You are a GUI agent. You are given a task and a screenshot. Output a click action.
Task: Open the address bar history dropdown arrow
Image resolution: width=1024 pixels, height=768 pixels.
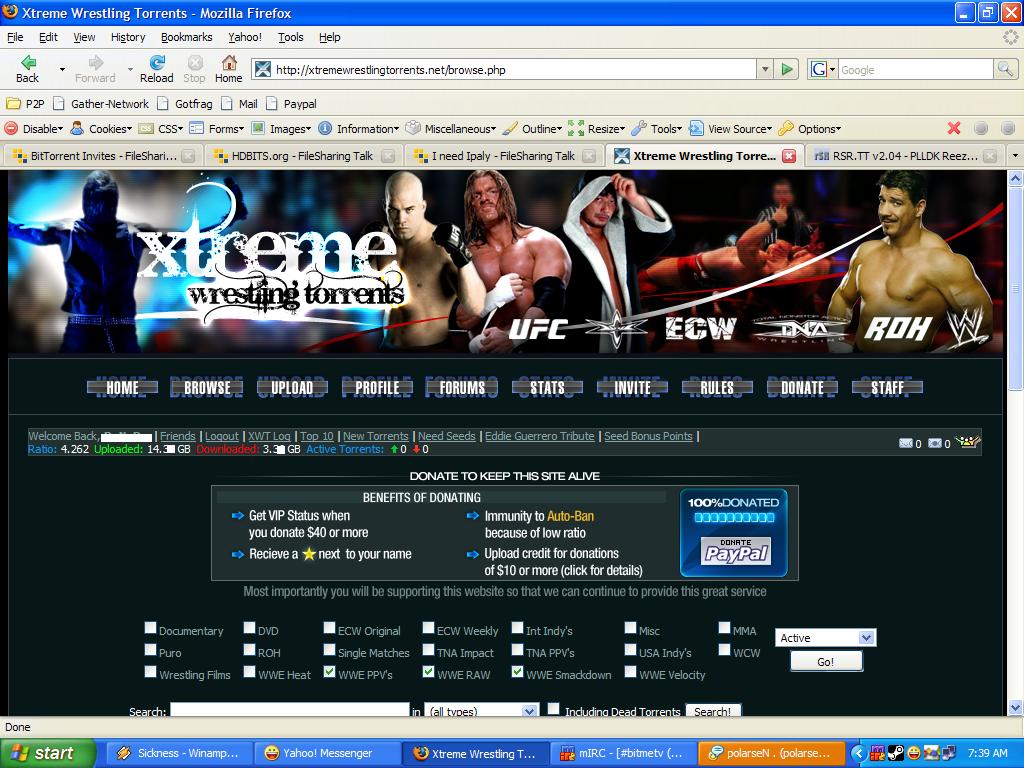(x=765, y=69)
